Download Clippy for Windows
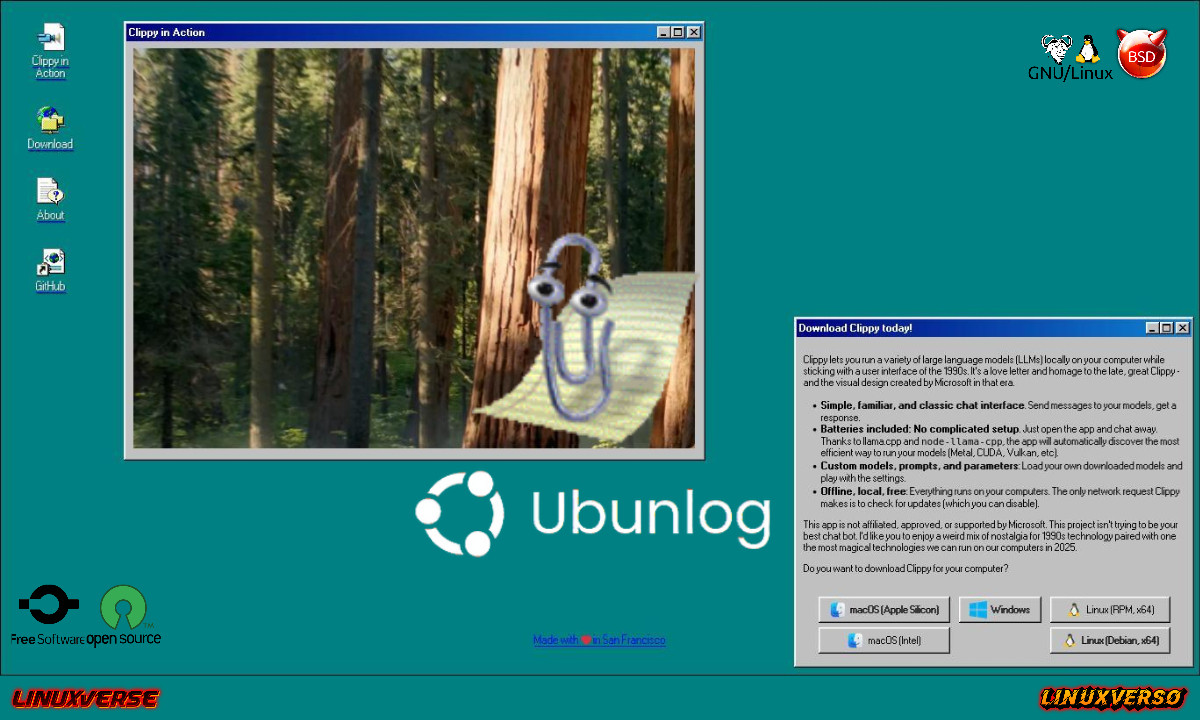Screen dimensions: 1200x720 click(x=1000, y=609)
